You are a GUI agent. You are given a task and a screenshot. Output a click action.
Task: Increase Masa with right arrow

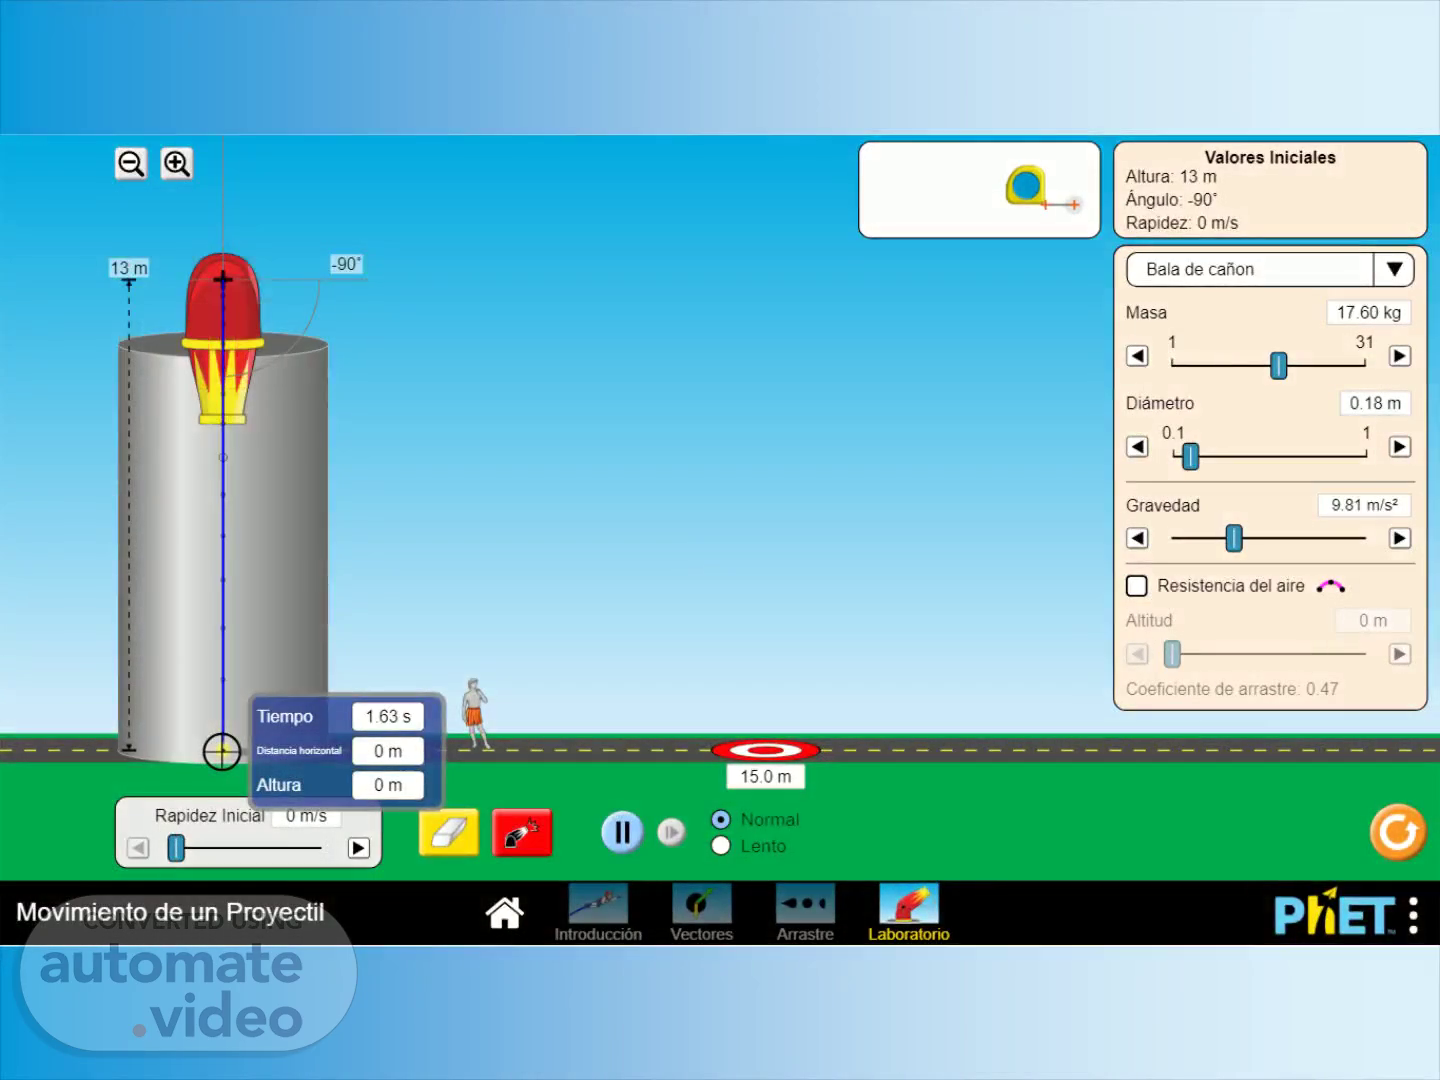1400,356
